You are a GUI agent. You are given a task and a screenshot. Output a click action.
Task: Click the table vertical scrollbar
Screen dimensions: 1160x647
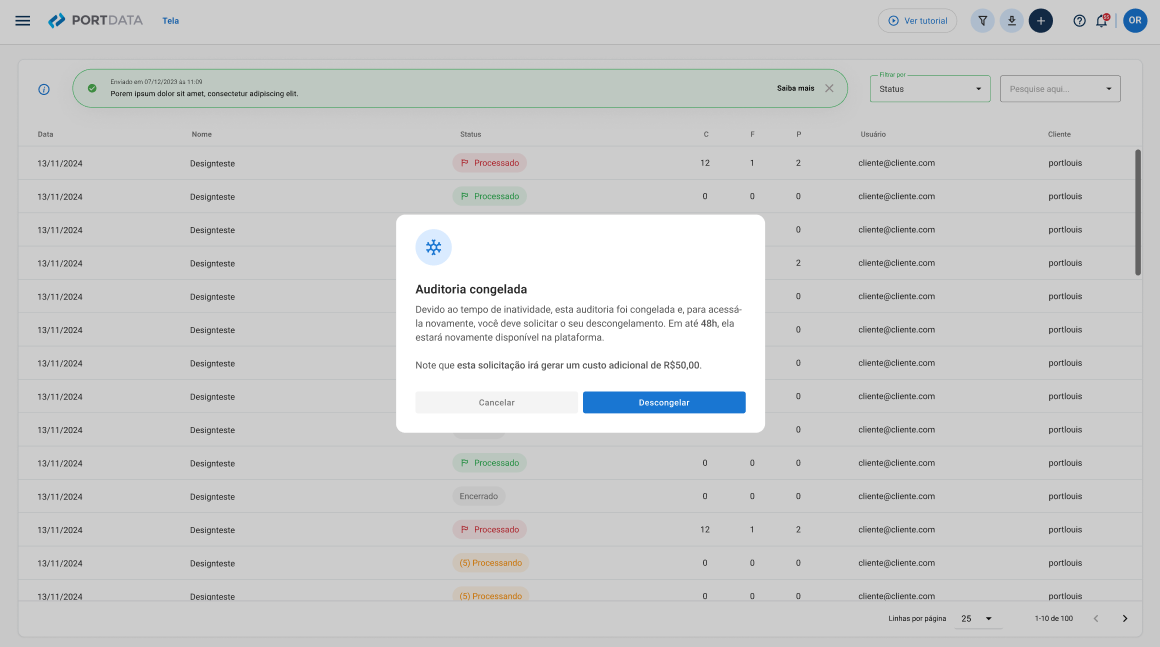pos(1138,212)
